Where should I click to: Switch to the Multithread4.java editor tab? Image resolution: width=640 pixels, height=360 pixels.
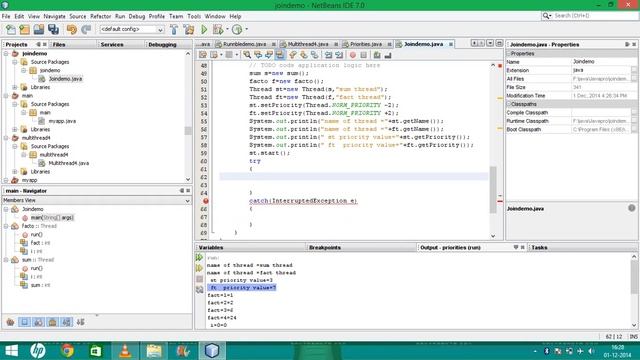(x=308, y=44)
